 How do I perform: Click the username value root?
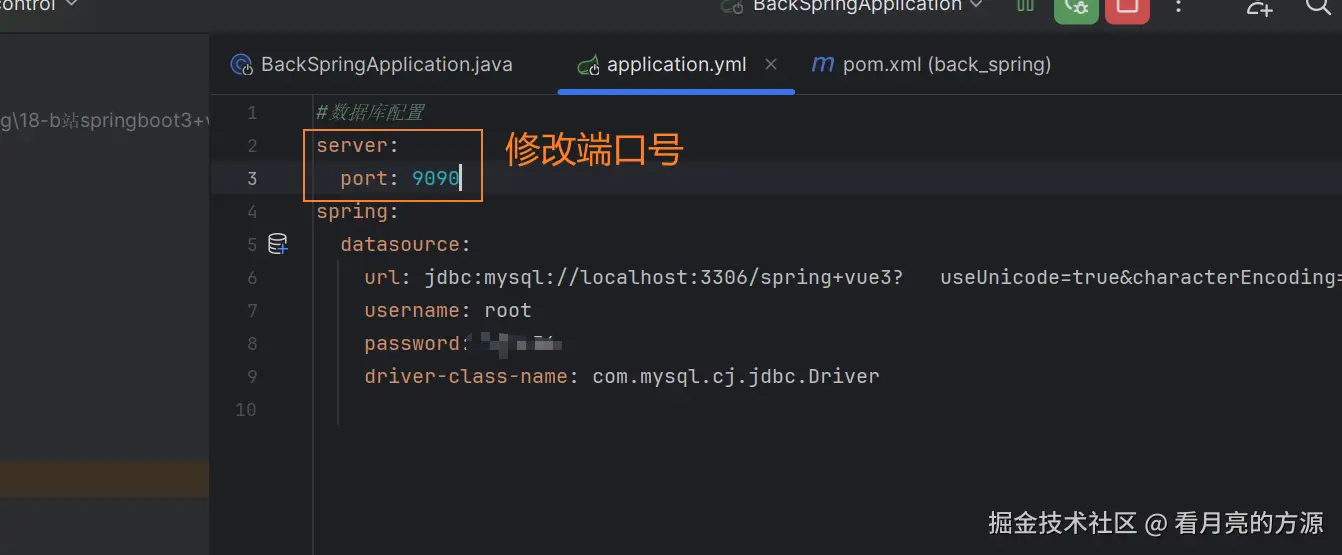[508, 311]
